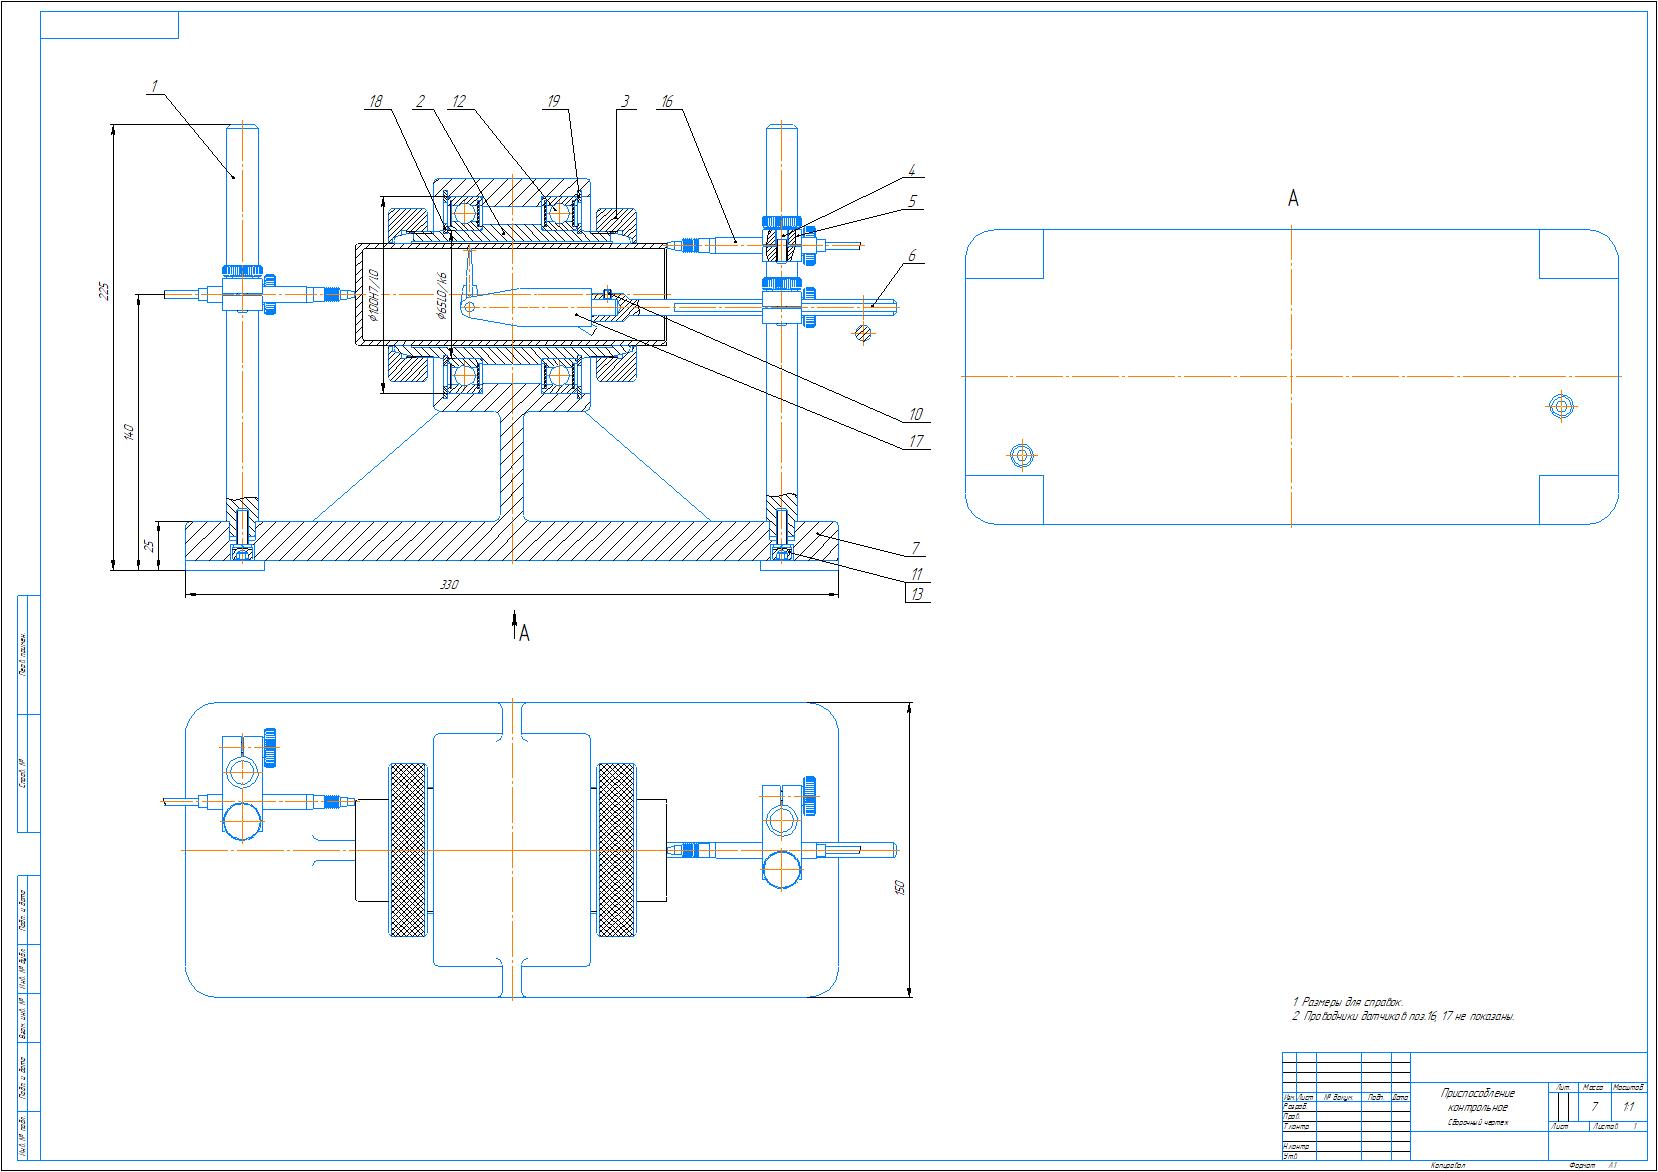Select the left knurled ring in top view
The image size is (1658, 1172).
click(x=407, y=850)
